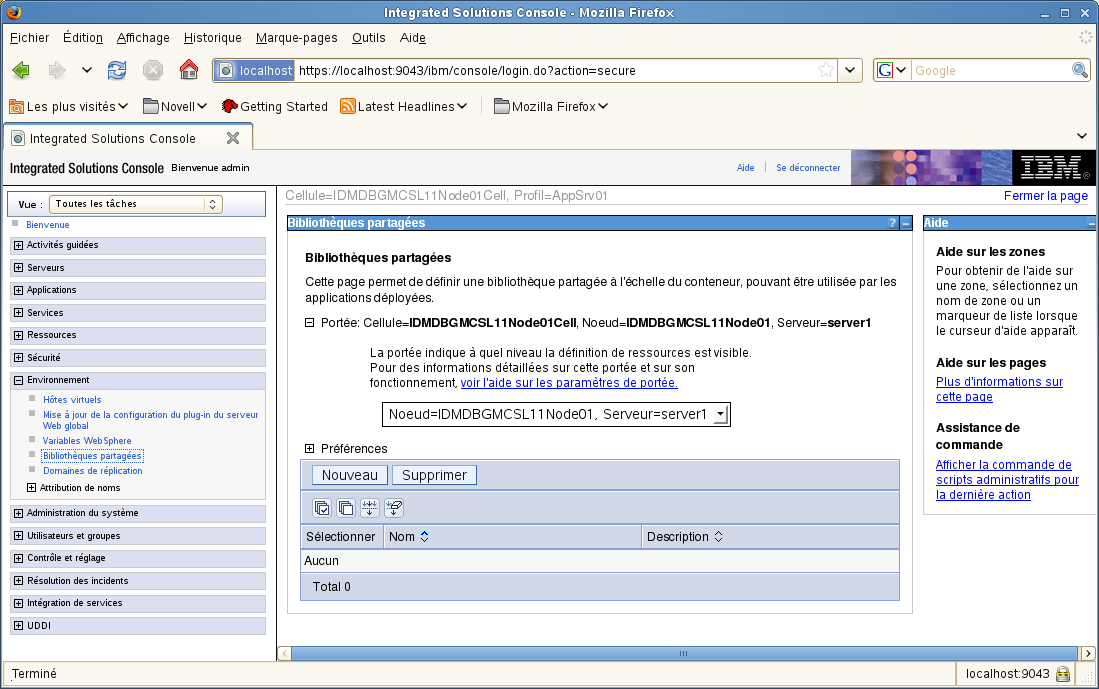Open the Fichier menu
This screenshot has width=1099, height=689.
pyautogui.click(x=29, y=38)
